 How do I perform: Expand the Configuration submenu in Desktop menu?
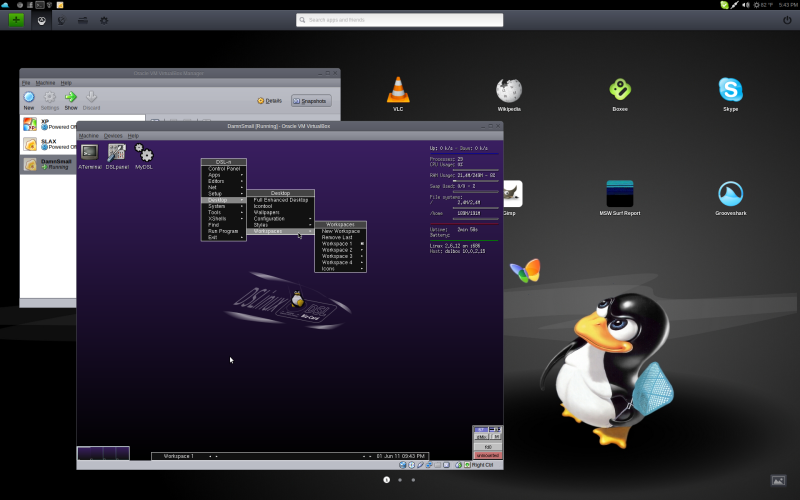click(281, 218)
